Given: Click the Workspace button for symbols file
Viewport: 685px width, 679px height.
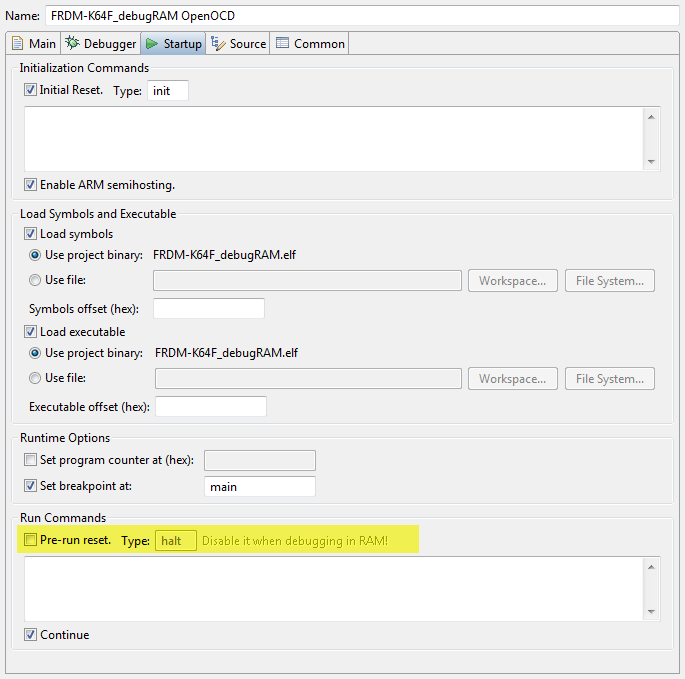Looking at the screenshot, I should point(512,281).
